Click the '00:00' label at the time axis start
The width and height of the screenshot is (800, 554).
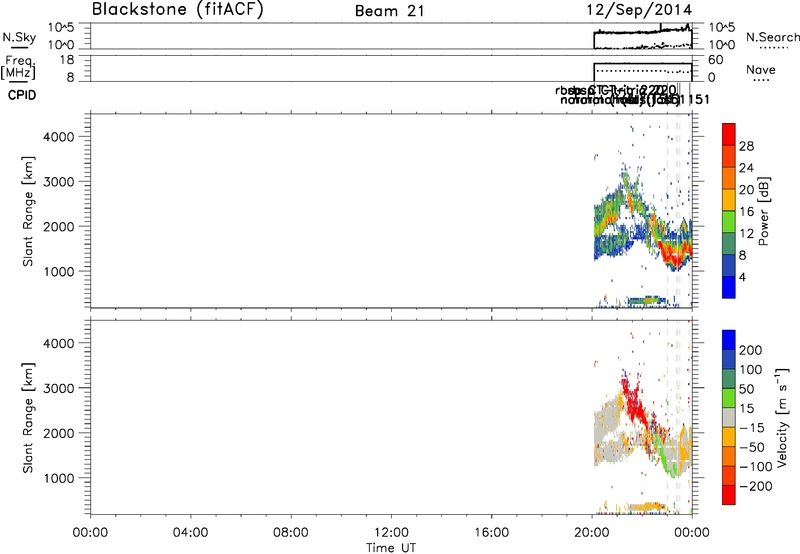click(x=90, y=533)
